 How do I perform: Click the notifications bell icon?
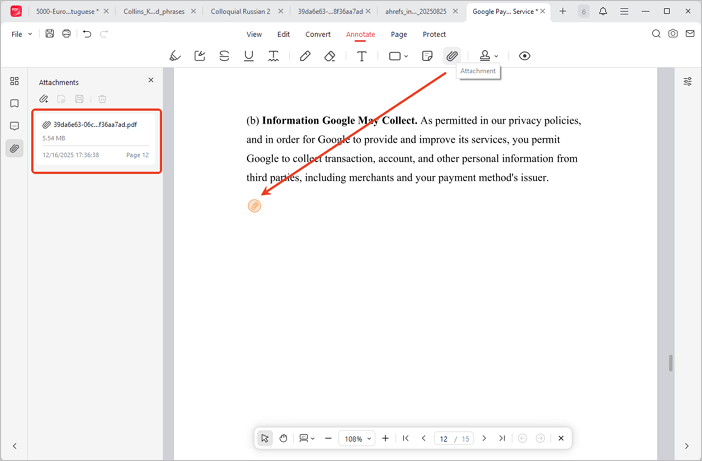pos(603,11)
